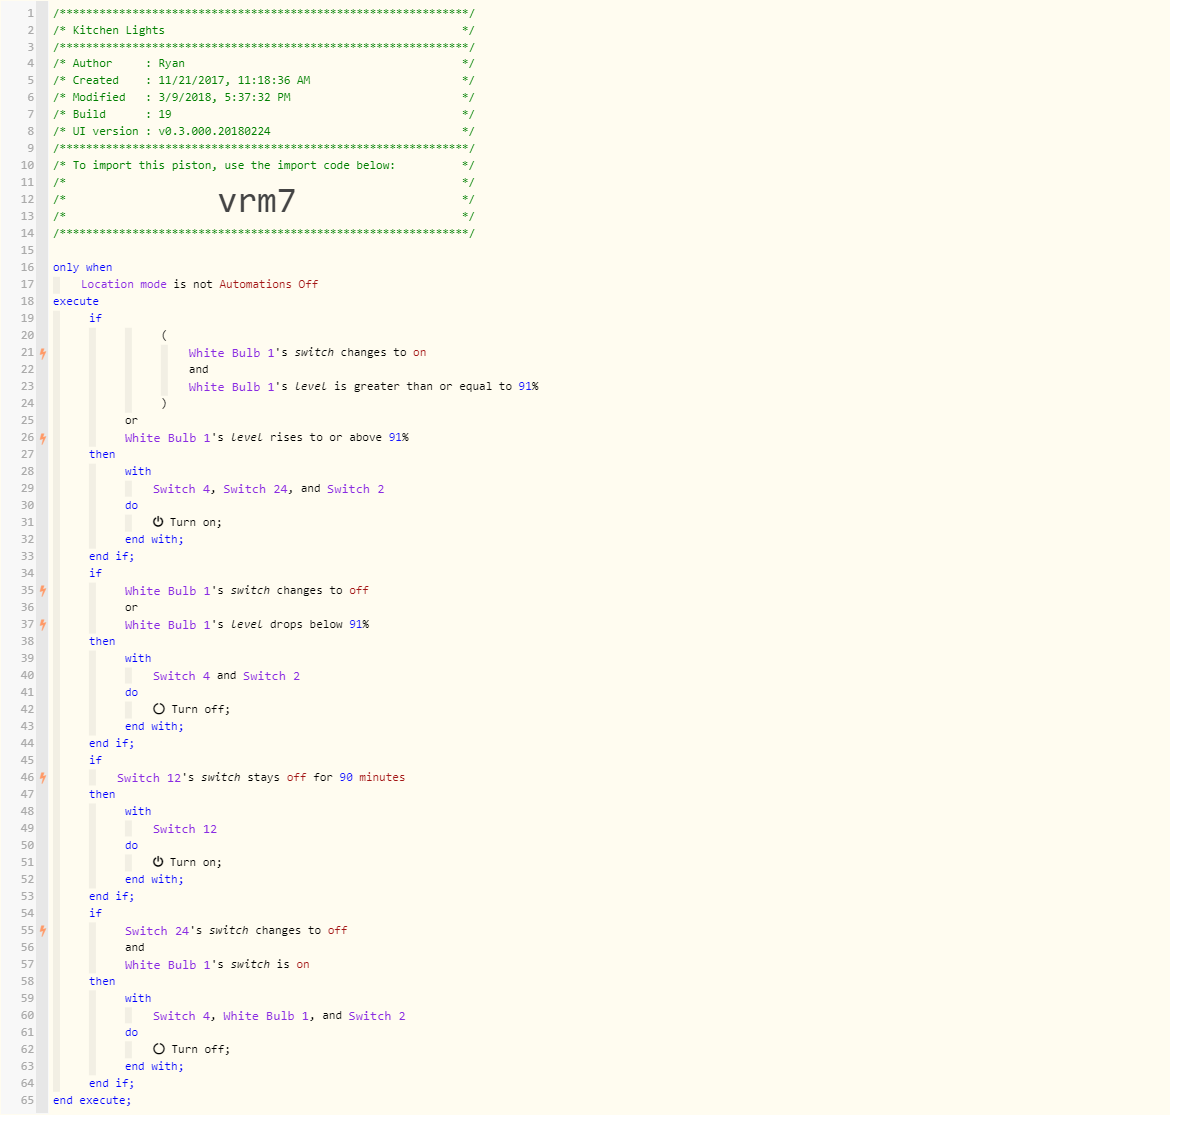Click the 'execute' keyword on line 18

pyautogui.click(x=76, y=301)
